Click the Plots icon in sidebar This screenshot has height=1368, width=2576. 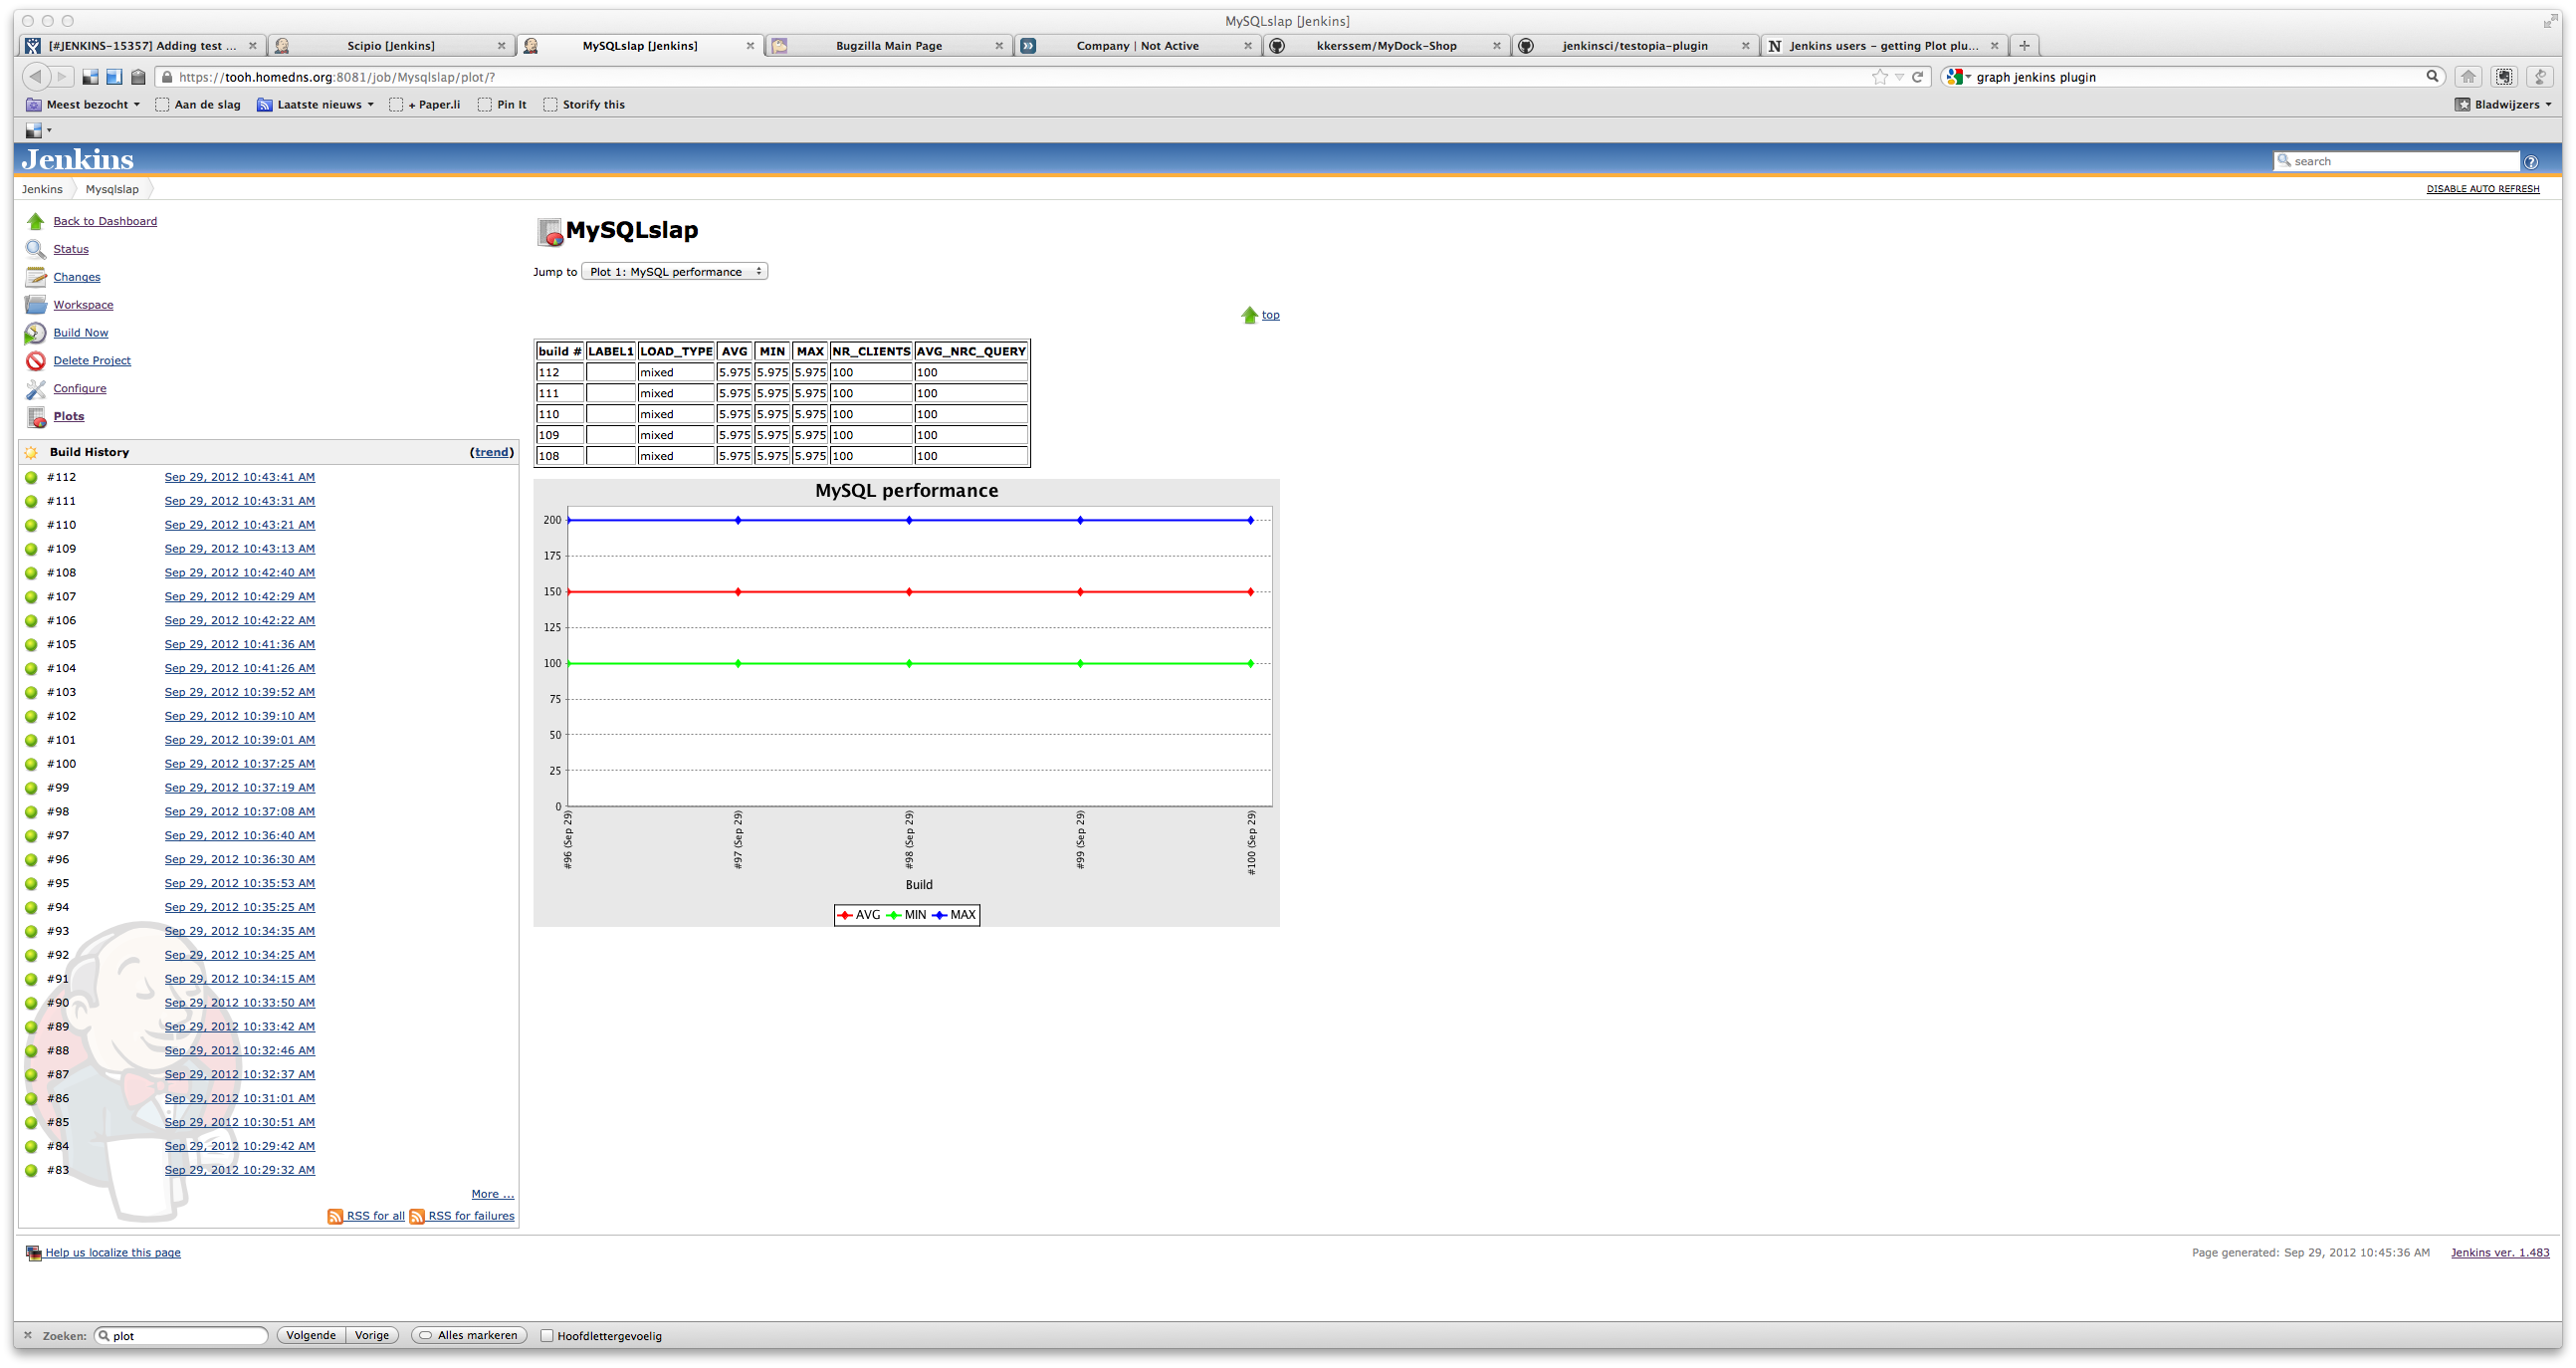[x=38, y=416]
